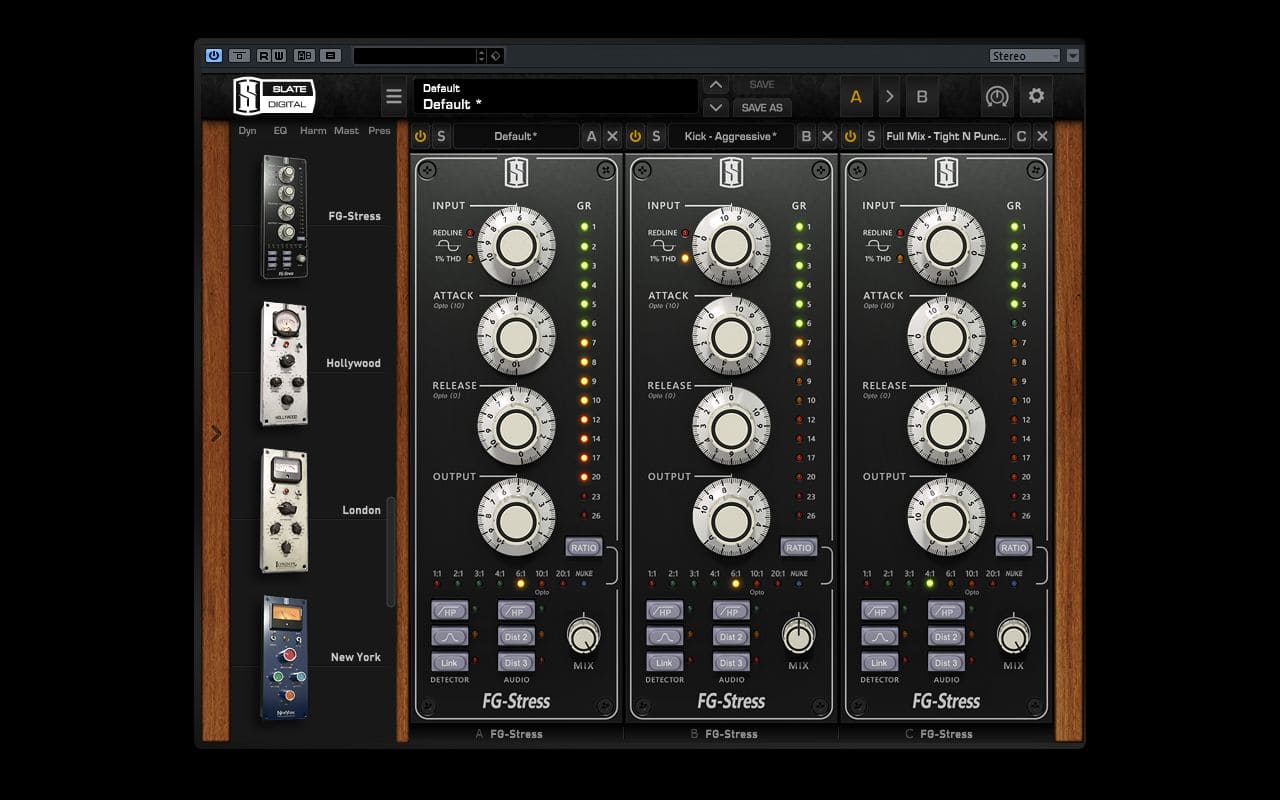The width and height of the screenshot is (1280, 800).
Task: Click the meter dial icon beside settings
Action: click(x=997, y=96)
